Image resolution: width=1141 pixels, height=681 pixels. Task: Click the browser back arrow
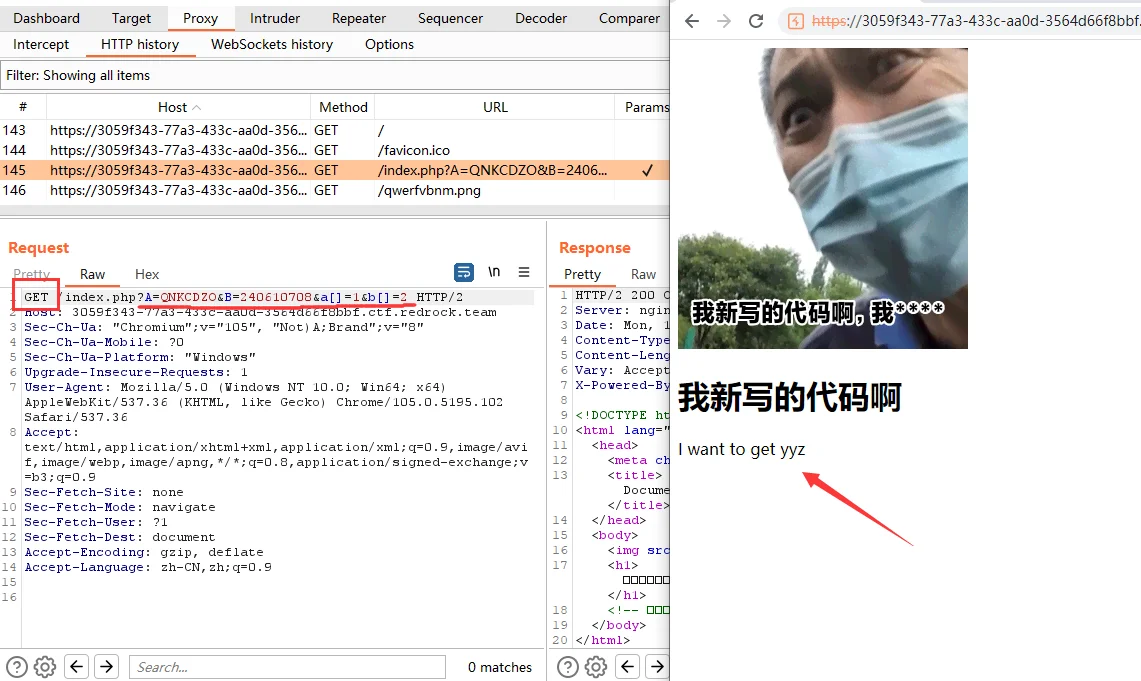(x=692, y=21)
